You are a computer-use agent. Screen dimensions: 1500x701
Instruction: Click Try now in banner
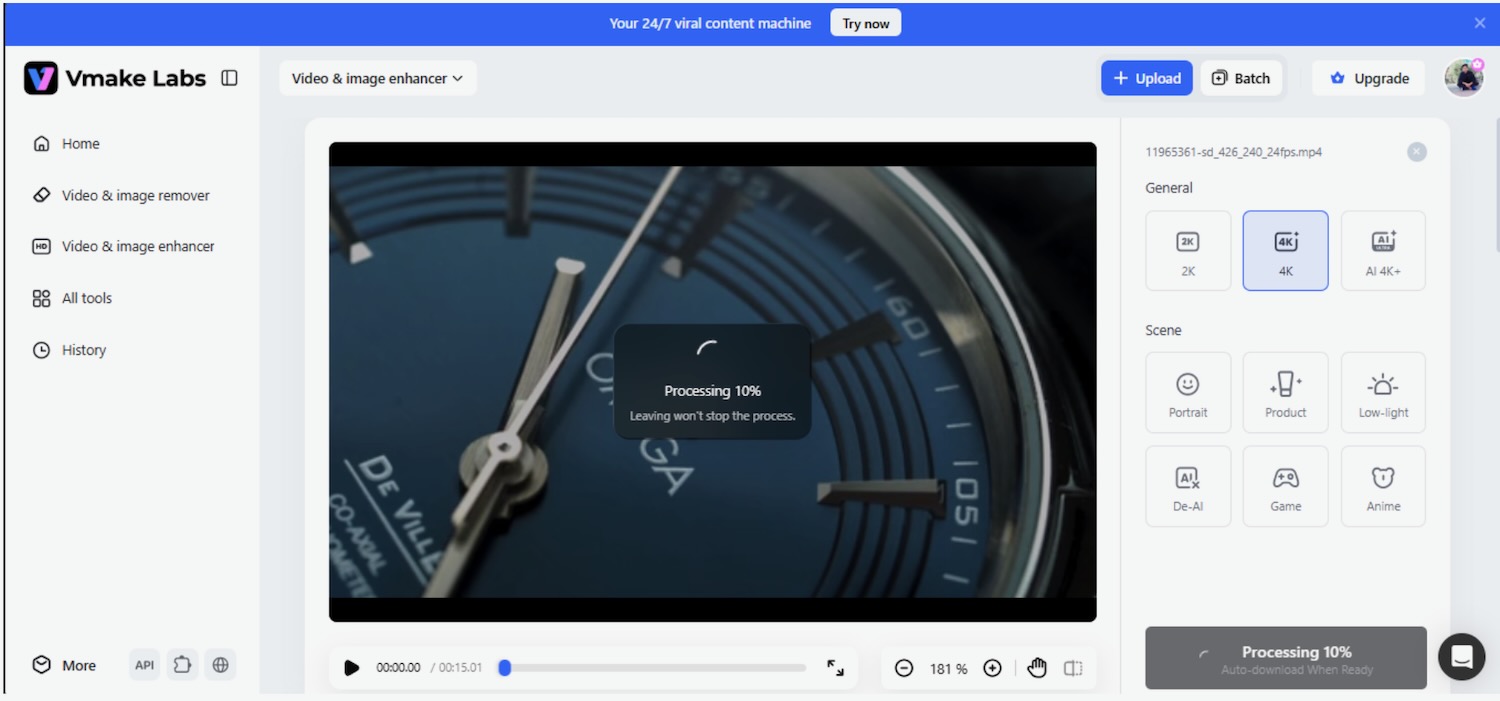(865, 23)
